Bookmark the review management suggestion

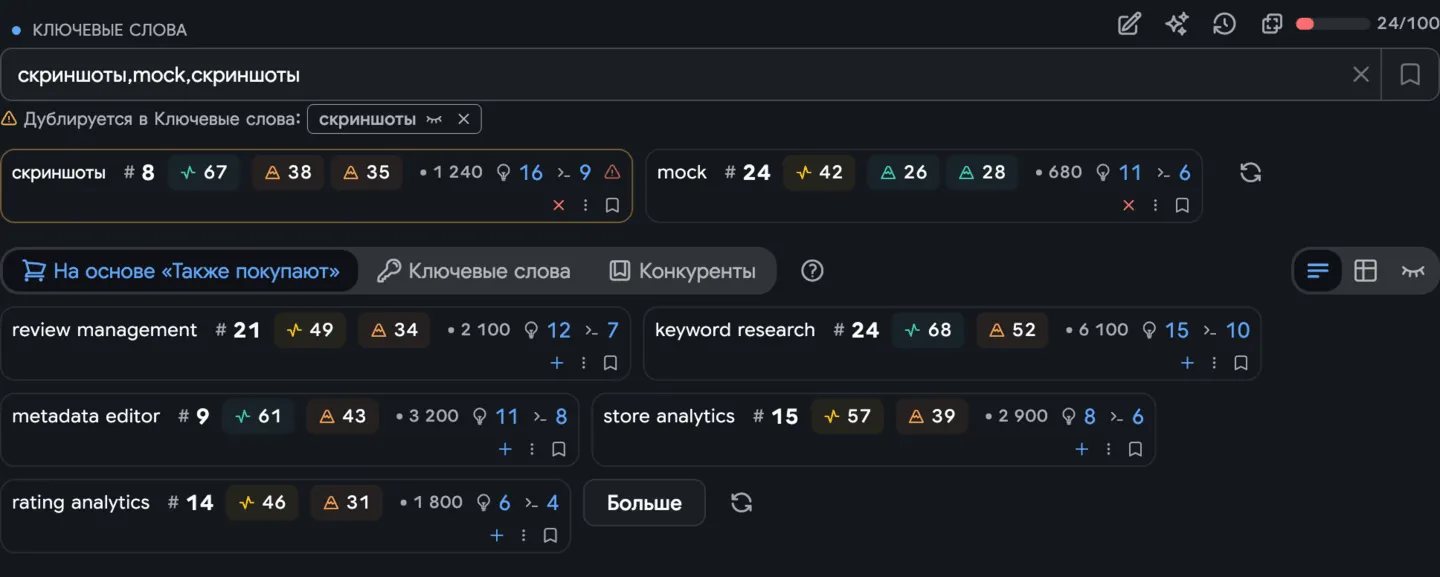(610, 363)
